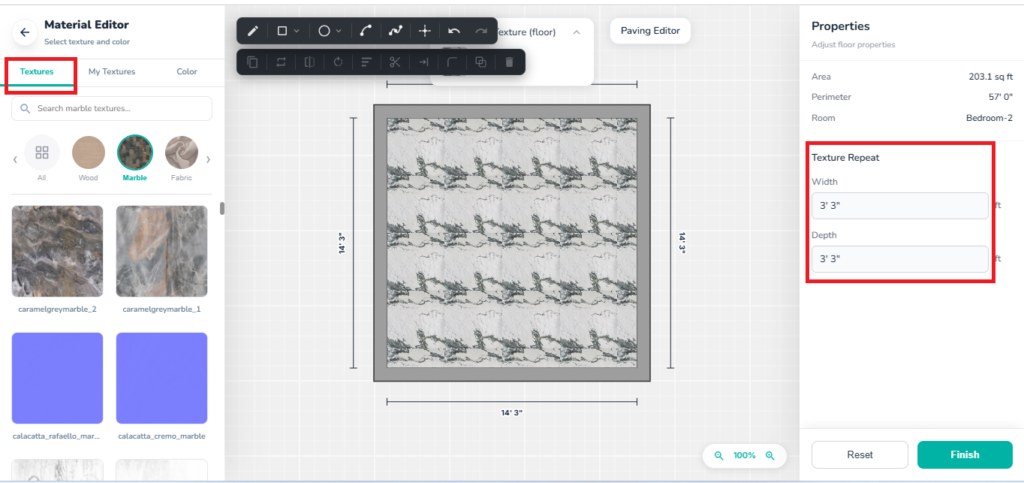1024x483 pixels.
Task: Click the Reset button
Action: [859, 455]
